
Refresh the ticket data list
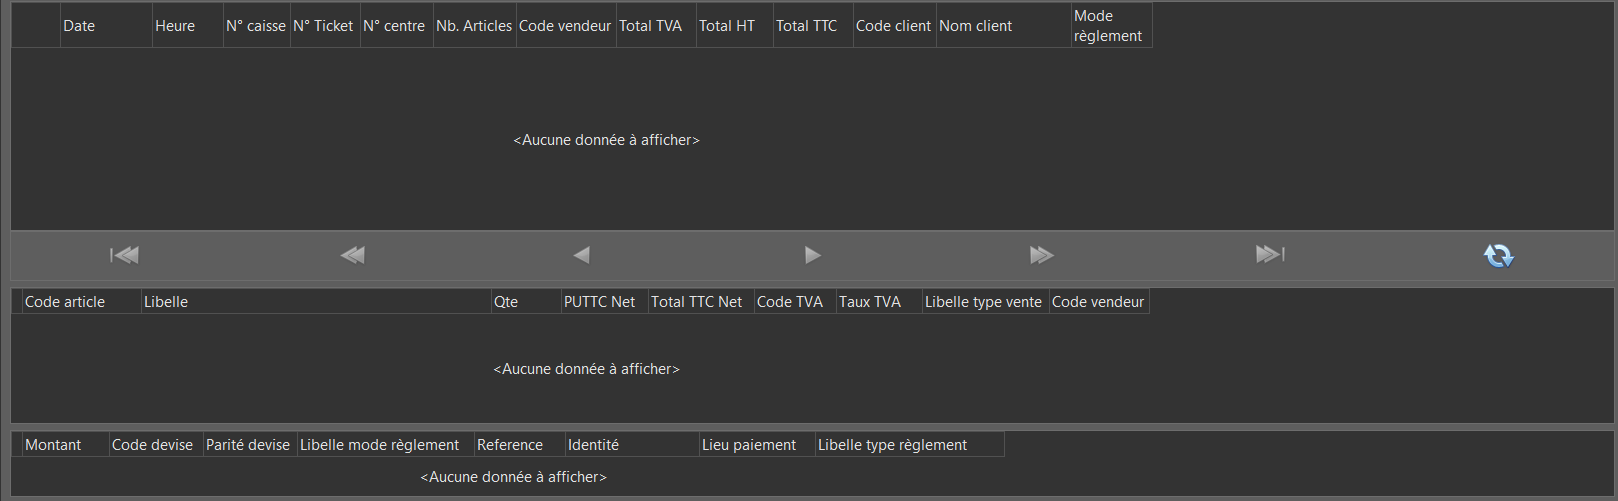pyautogui.click(x=1498, y=256)
